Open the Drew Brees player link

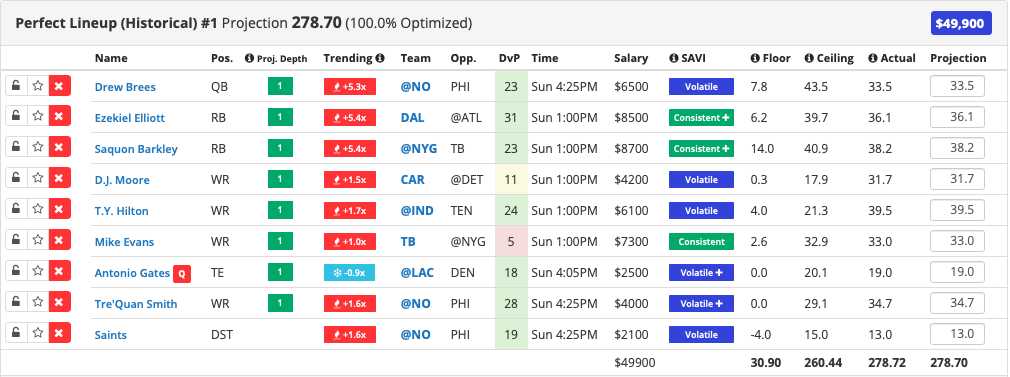coord(125,87)
